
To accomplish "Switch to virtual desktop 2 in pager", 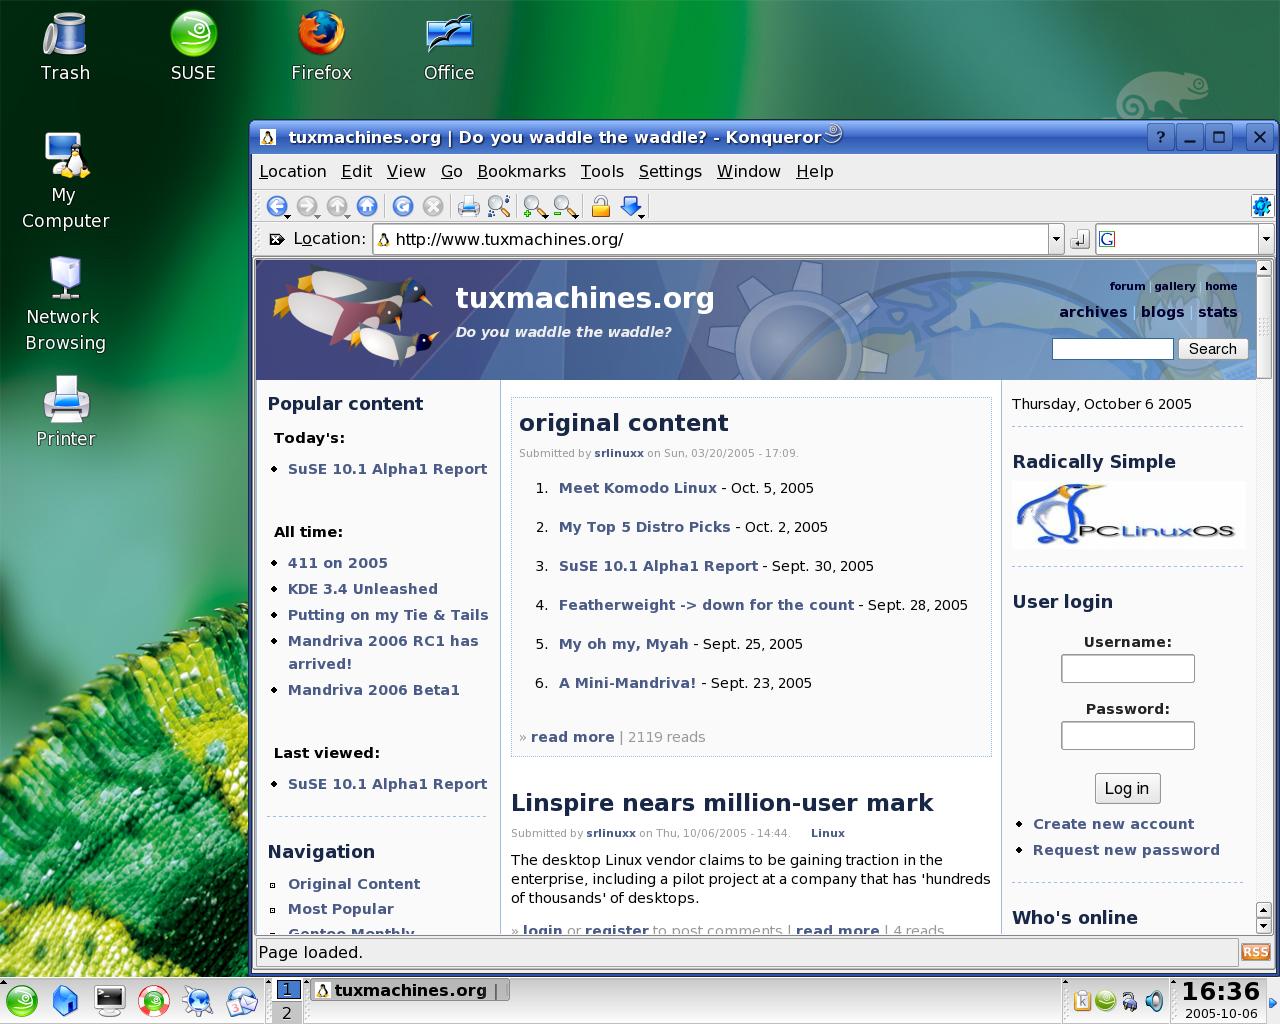I will coord(287,1012).
